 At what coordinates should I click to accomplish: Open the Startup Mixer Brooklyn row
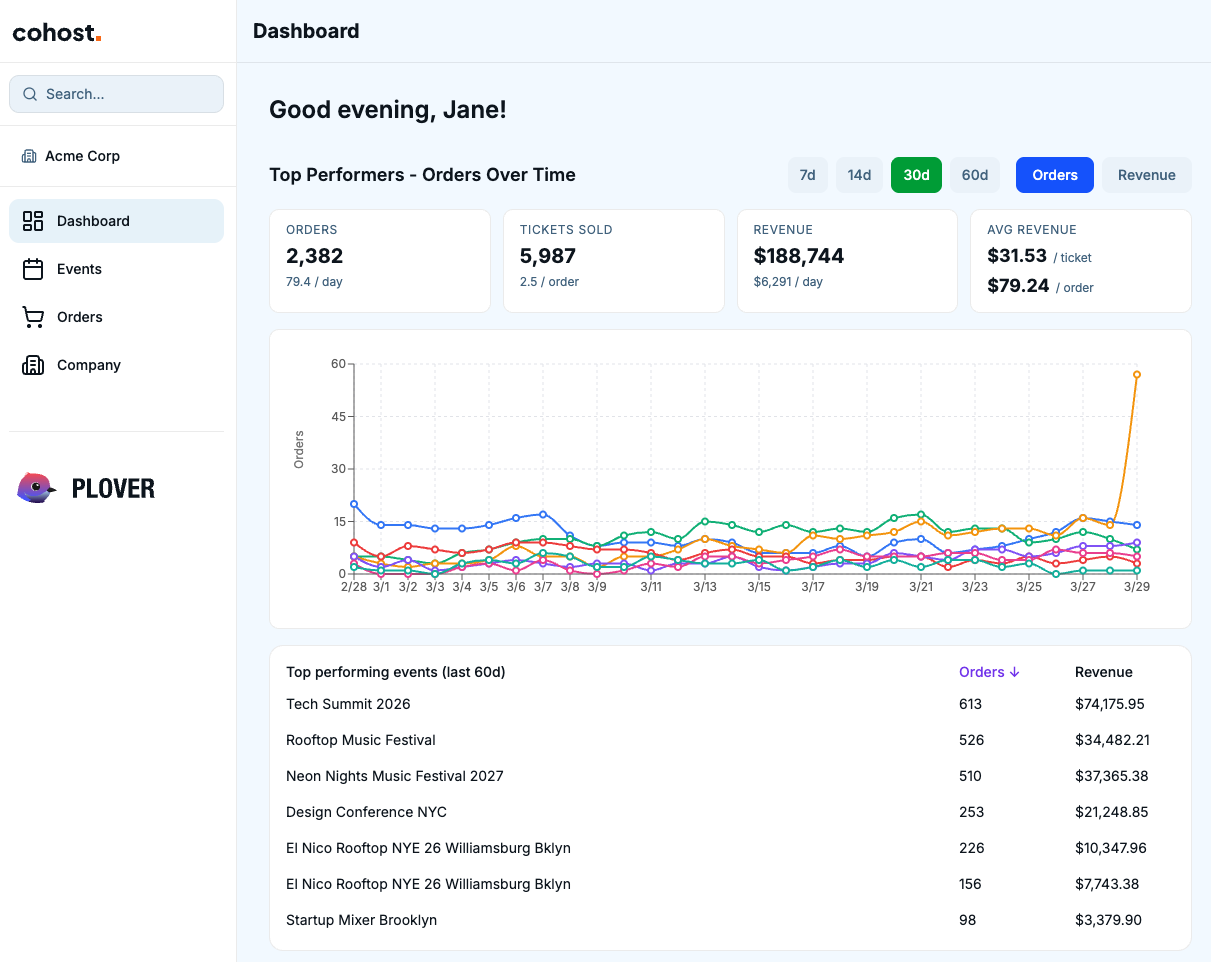pyautogui.click(x=730, y=920)
